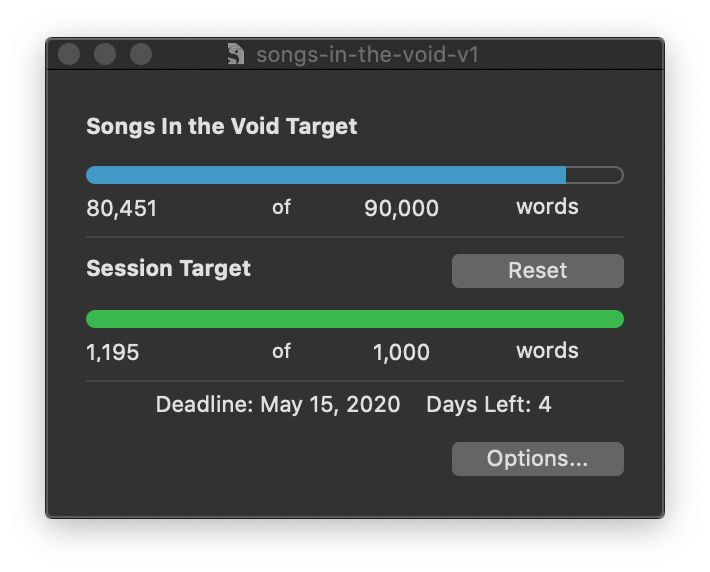Click the songs-in-the-void-v1 window title
The image size is (710, 572).
pyautogui.click(x=367, y=54)
